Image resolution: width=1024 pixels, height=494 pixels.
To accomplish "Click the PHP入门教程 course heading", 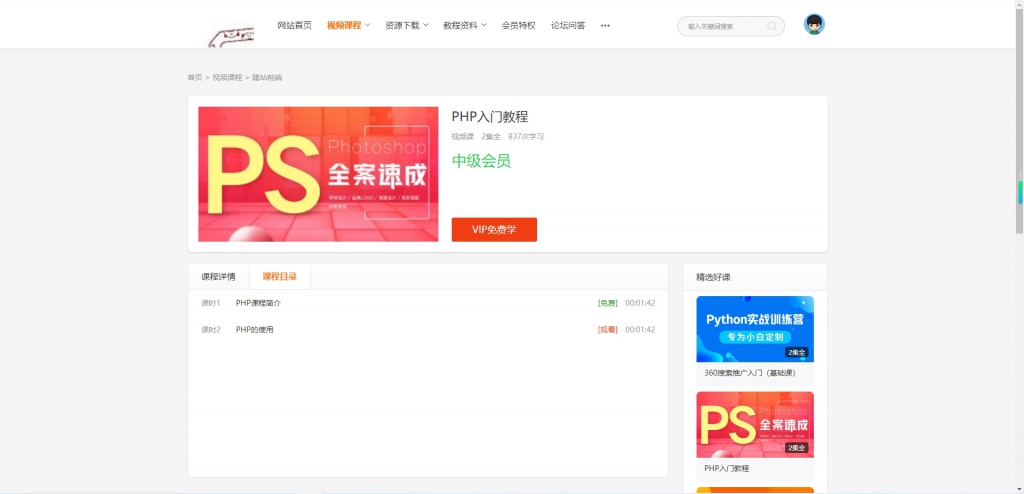I will [490, 117].
